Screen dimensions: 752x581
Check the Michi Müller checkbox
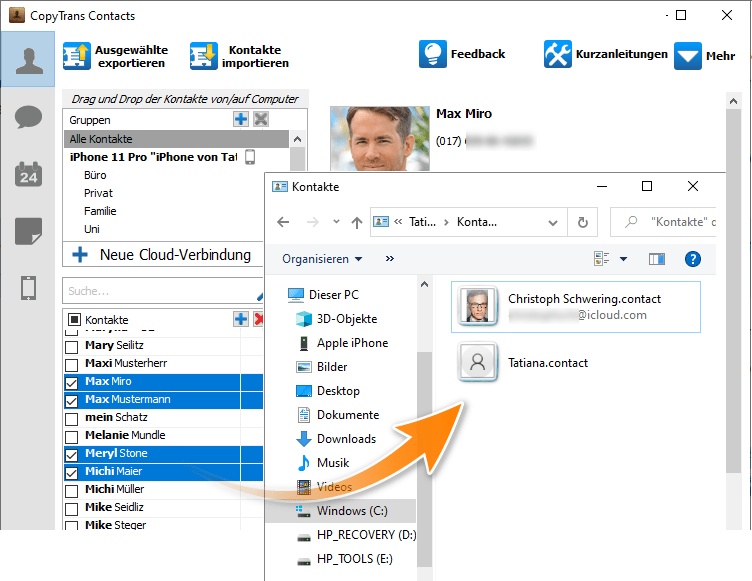click(x=71, y=491)
